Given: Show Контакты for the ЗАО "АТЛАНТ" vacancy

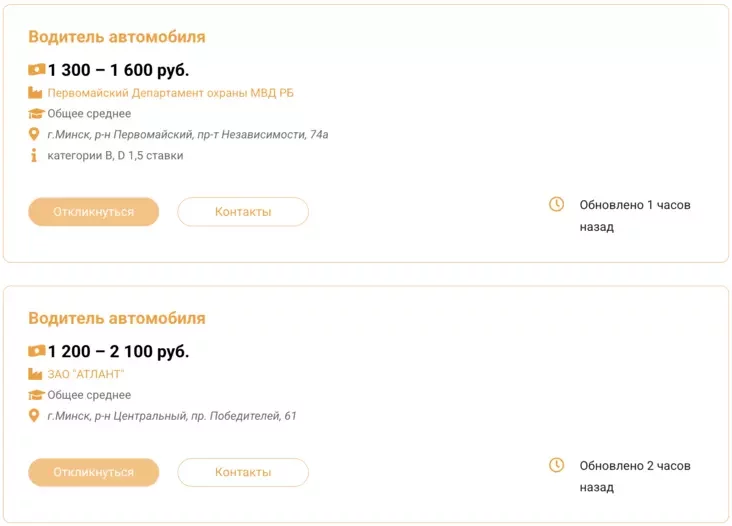Looking at the screenshot, I should click(x=243, y=472).
